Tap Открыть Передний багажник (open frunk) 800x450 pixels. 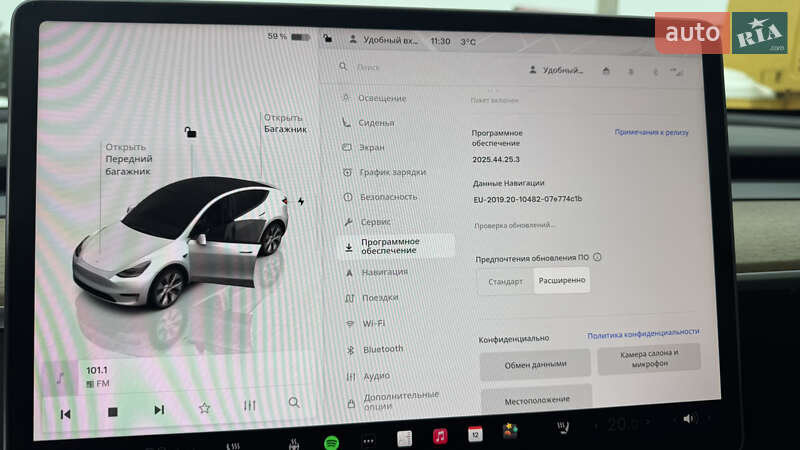129,159
